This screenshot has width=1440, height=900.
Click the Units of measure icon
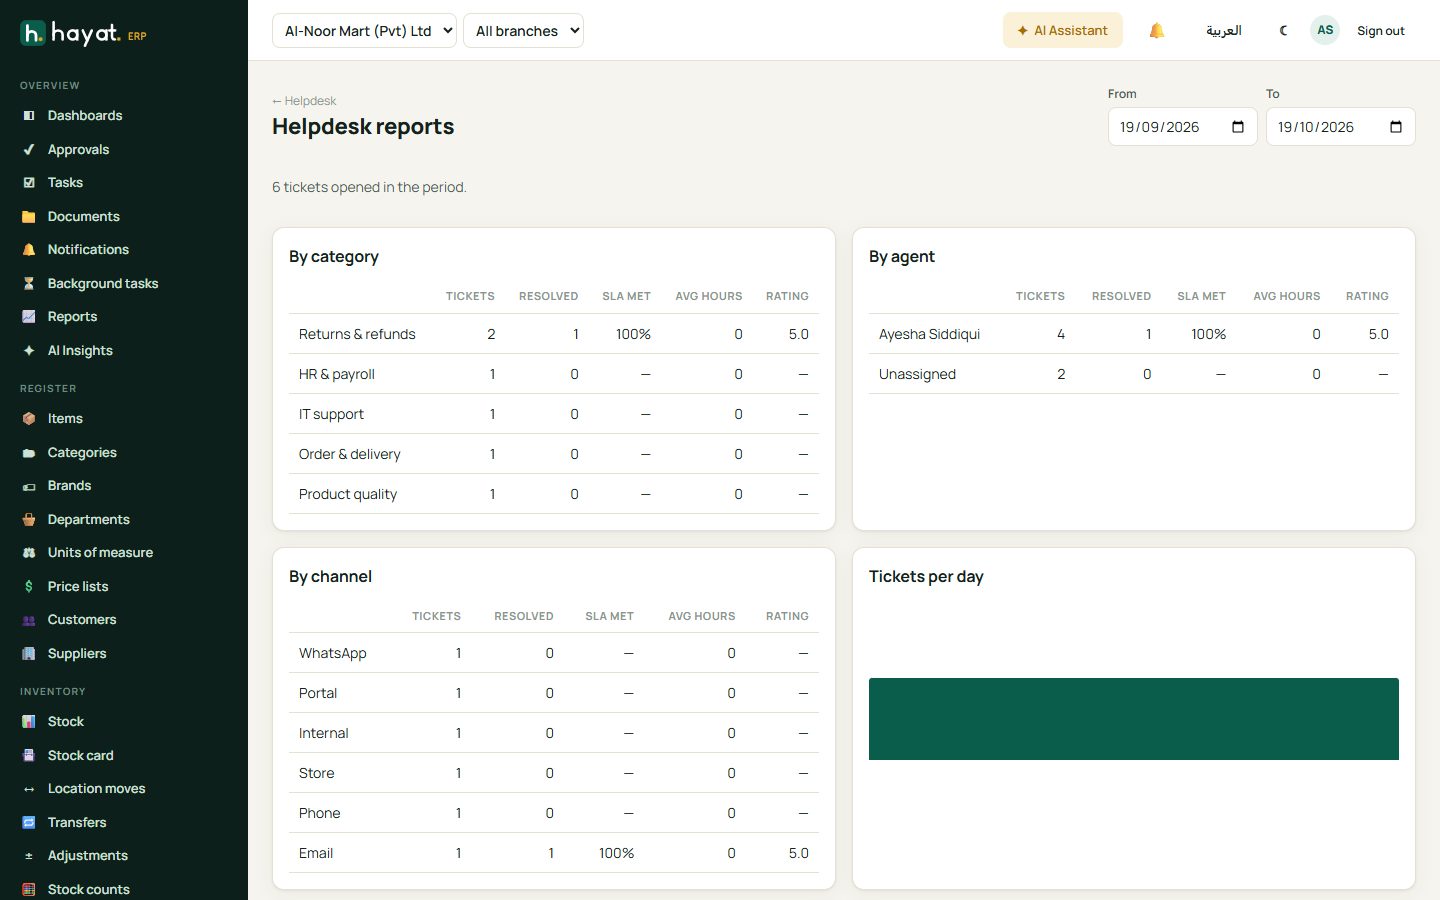pyautogui.click(x=29, y=553)
